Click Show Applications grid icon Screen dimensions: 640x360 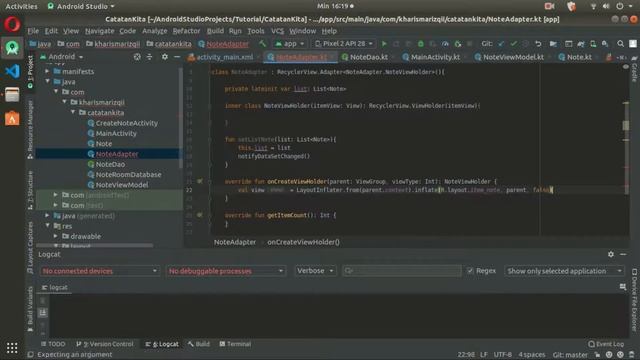tap(12, 348)
